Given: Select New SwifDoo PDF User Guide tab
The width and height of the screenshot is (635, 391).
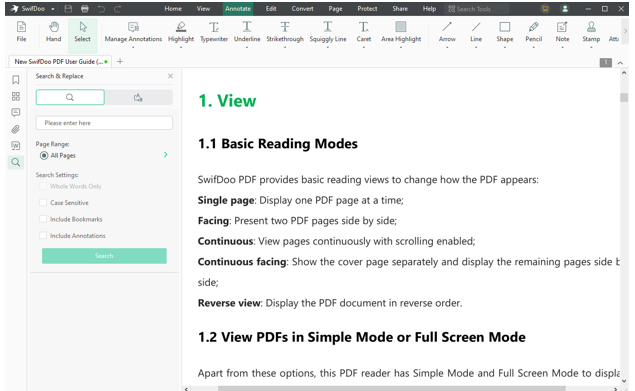Looking at the screenshot, I should click(x=59, y=62).
